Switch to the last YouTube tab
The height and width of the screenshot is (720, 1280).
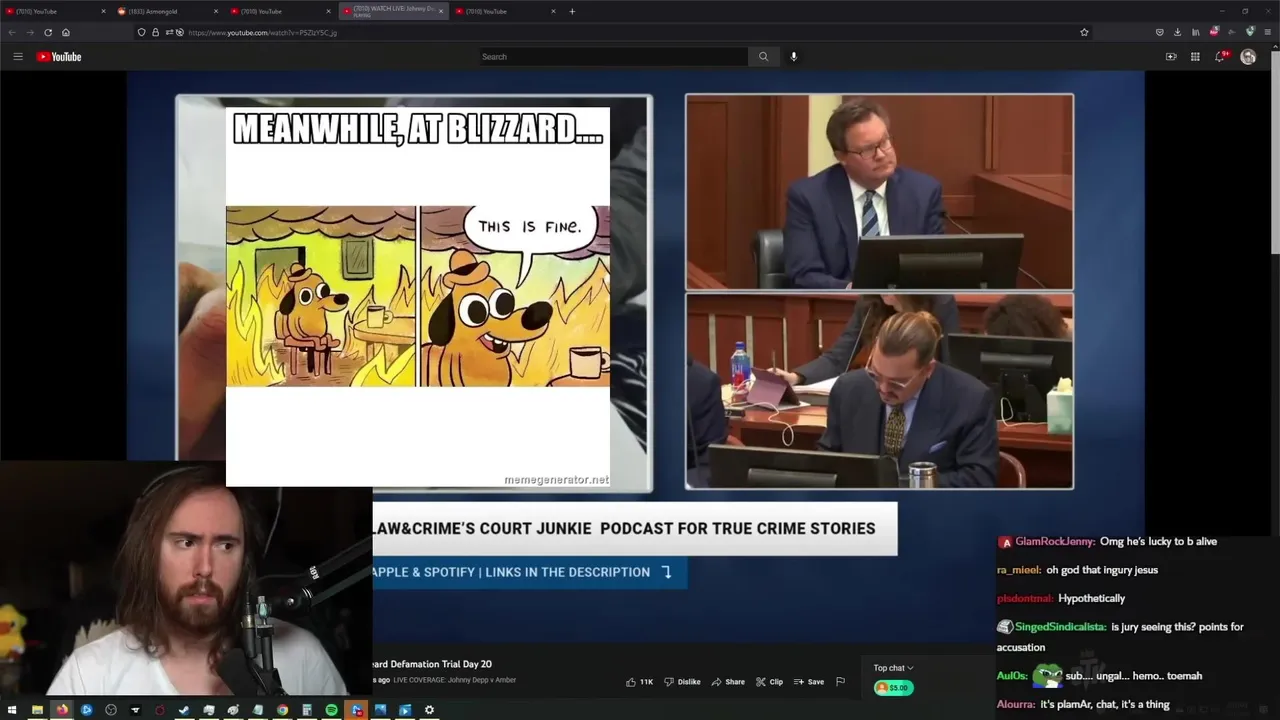pyautogui.click(x=506, y=11)
